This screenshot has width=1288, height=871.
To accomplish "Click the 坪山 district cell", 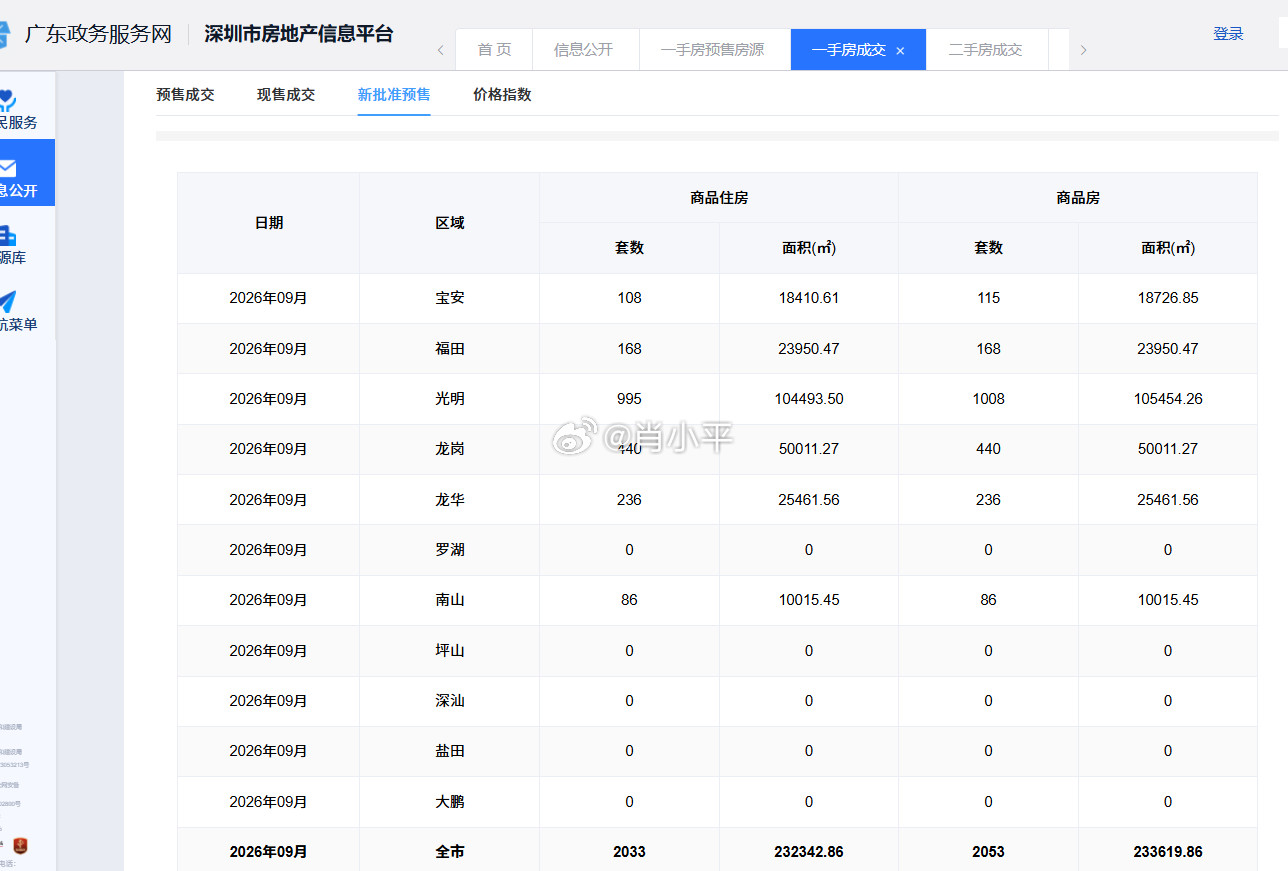I will (x=449, y=651).
